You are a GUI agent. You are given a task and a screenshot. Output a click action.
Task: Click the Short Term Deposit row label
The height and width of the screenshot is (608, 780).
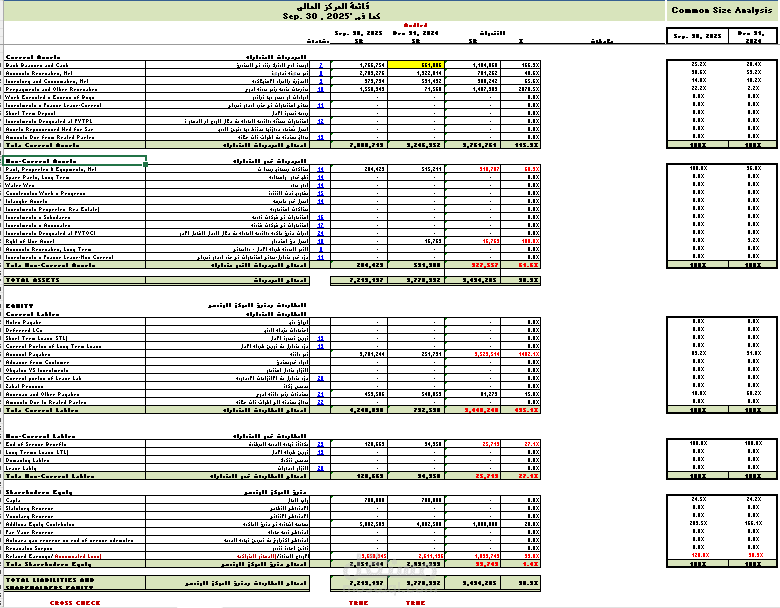tap(75, 113)
